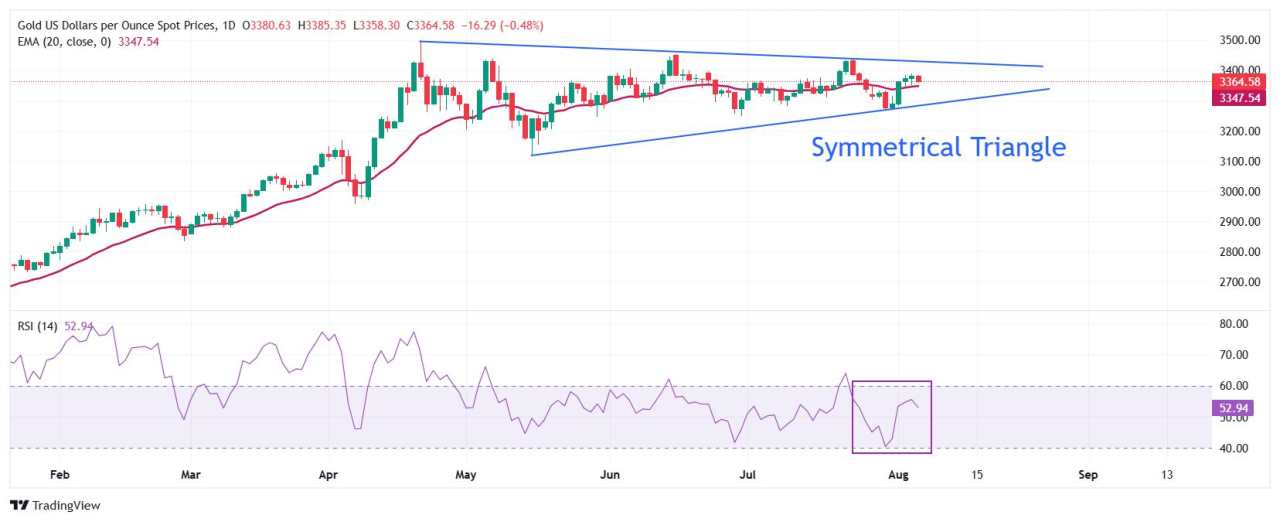Click the Jul date axis label

coord(750,475)
